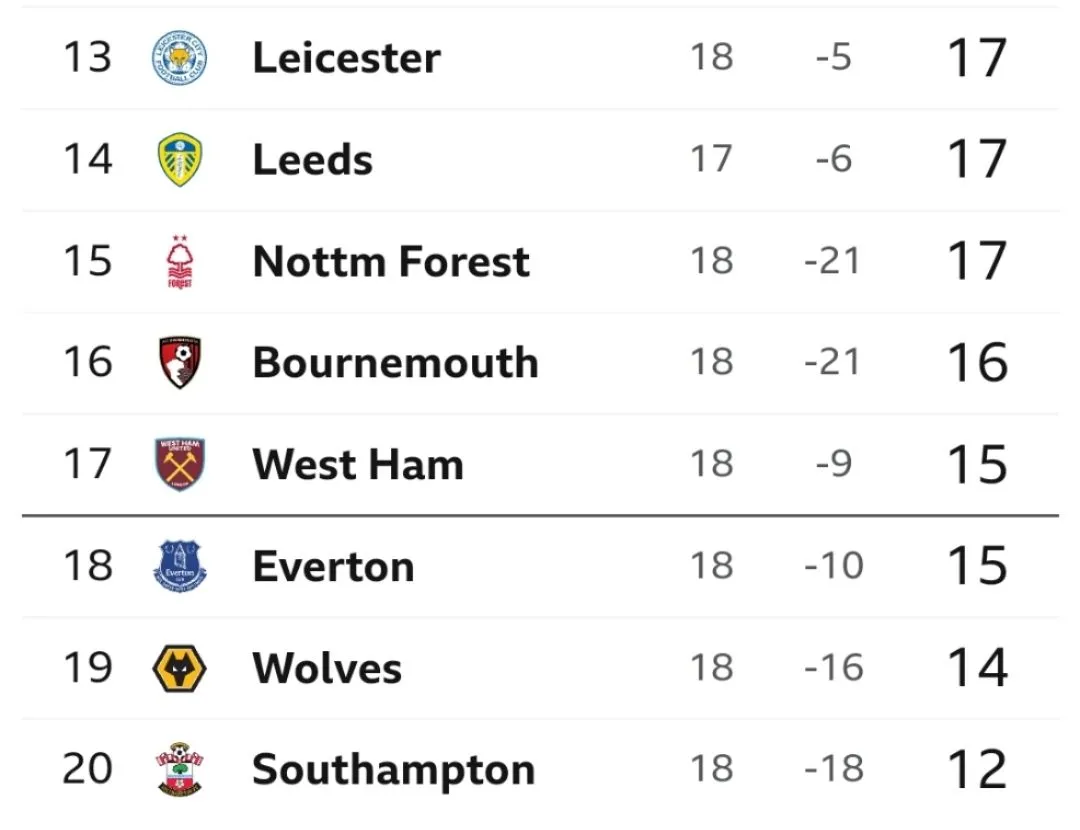Select the Southampton club crest

pos(180,770)
